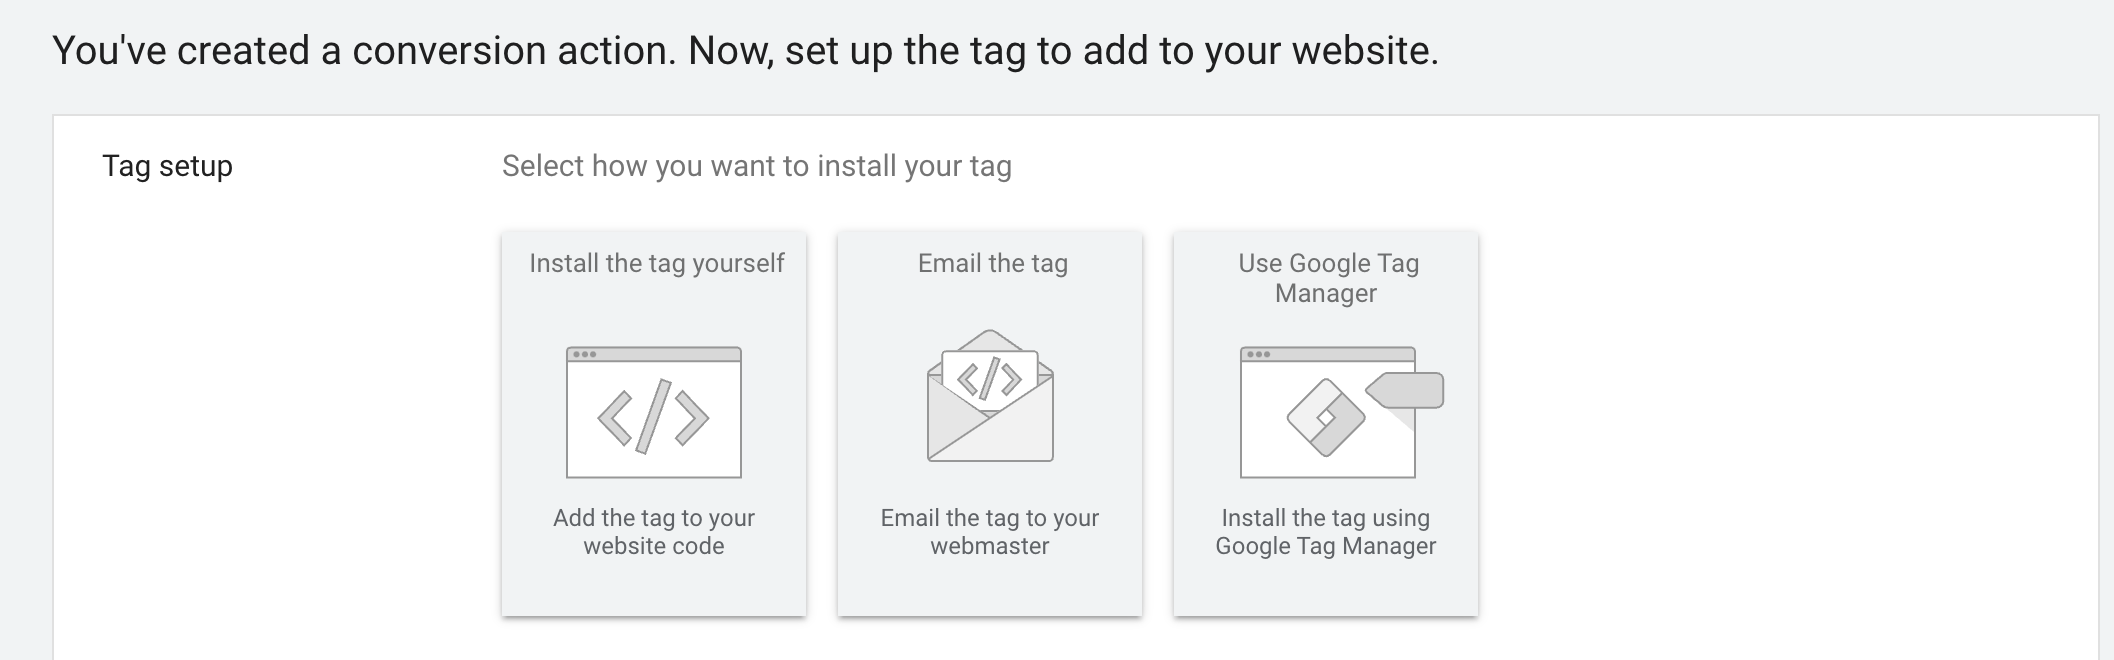Click the conversion action created heading
The height and width of the screenshot is (660, 2114).
point(745,50)
